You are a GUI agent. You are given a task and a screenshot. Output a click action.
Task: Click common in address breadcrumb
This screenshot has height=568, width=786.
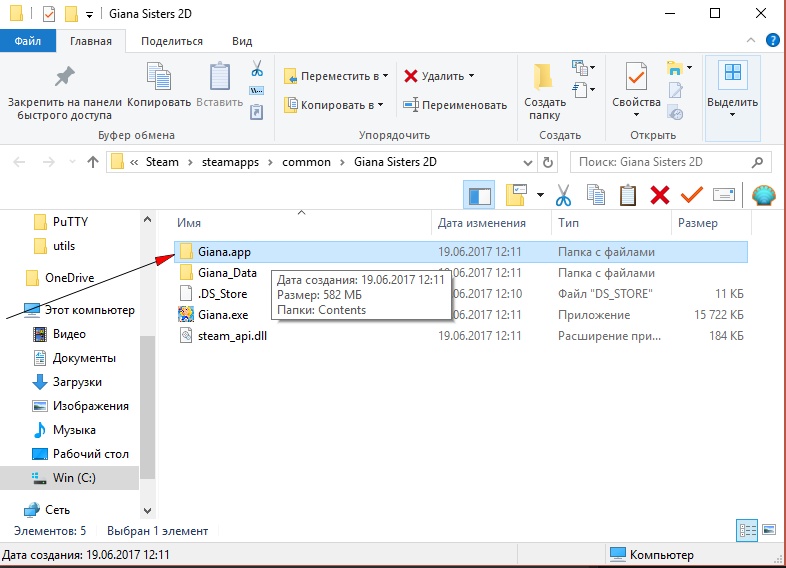(x=306, y=162)
